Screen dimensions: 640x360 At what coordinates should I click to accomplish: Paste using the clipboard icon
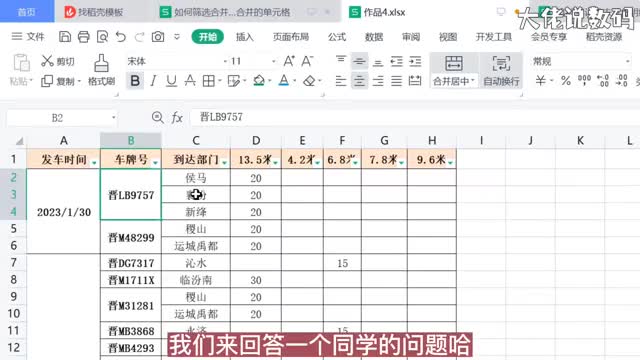[21, 63]
